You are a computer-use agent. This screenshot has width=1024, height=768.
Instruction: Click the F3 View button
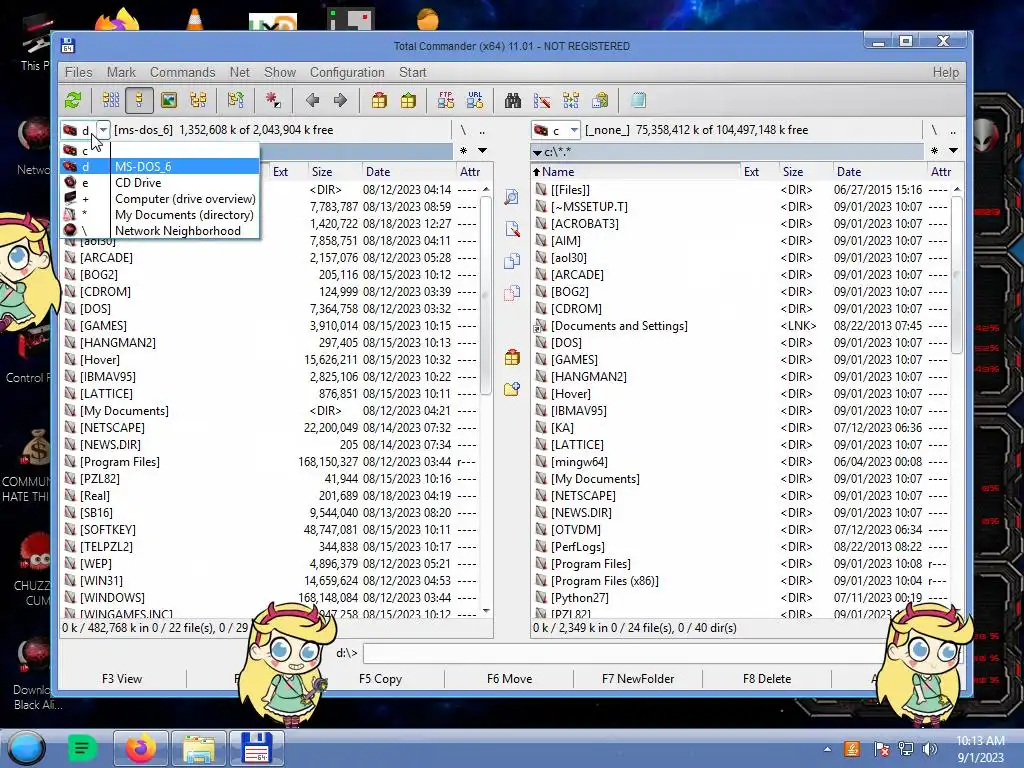(122, 679)
